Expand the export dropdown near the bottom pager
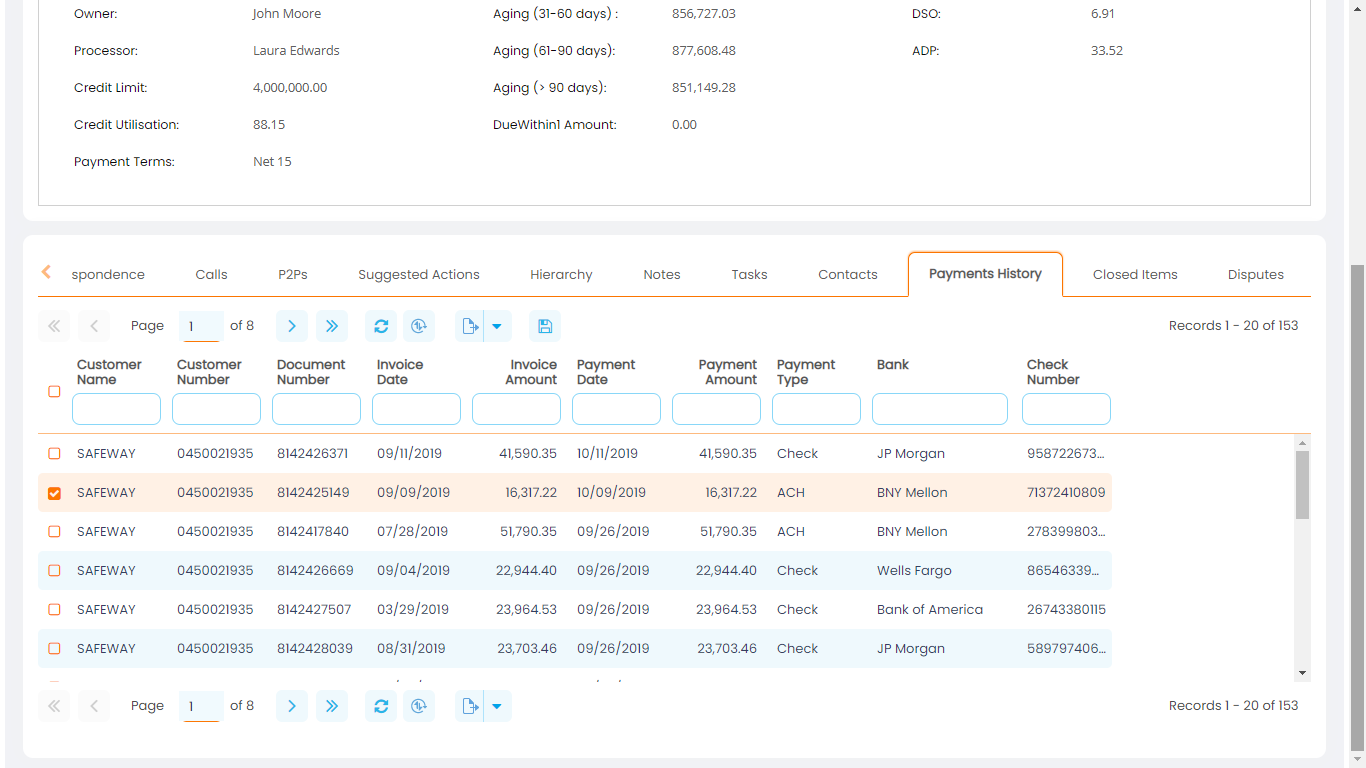The width and height of the screenshot is (1366, 768). tap(497, 705)
